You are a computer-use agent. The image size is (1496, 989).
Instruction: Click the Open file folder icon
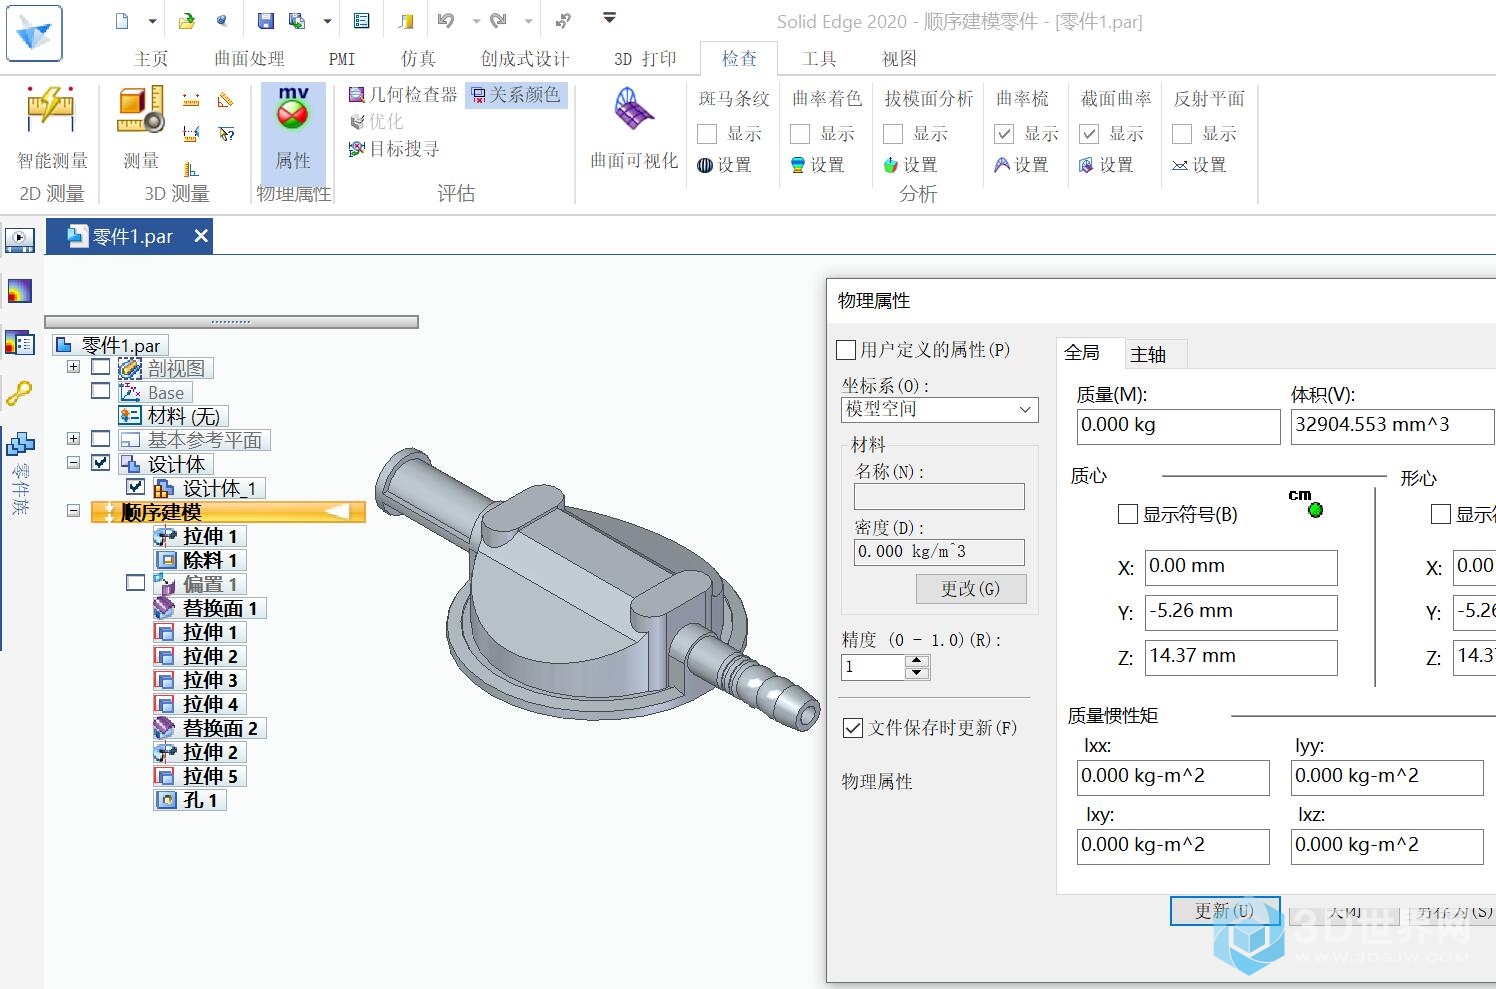coord(187,21)
